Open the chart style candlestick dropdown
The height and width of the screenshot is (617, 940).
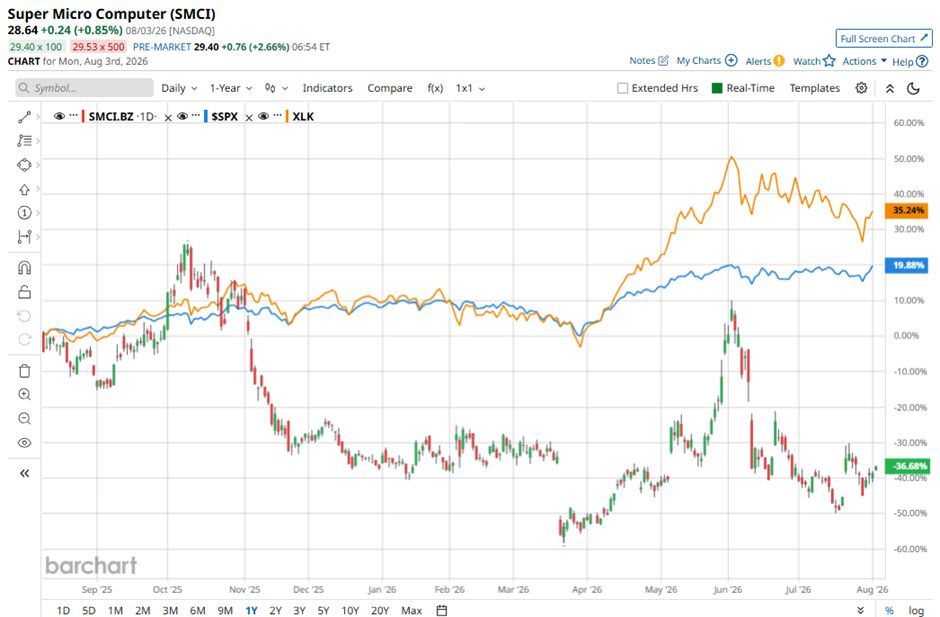[x=276, y=88]
